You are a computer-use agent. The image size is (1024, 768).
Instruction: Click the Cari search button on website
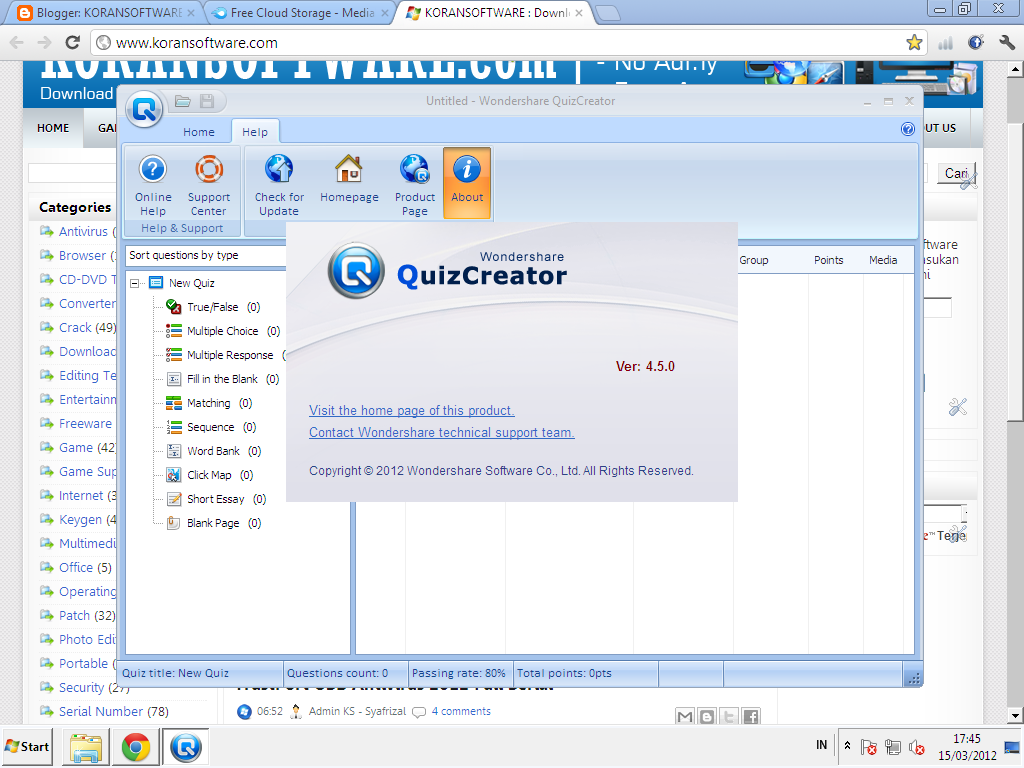956,173
